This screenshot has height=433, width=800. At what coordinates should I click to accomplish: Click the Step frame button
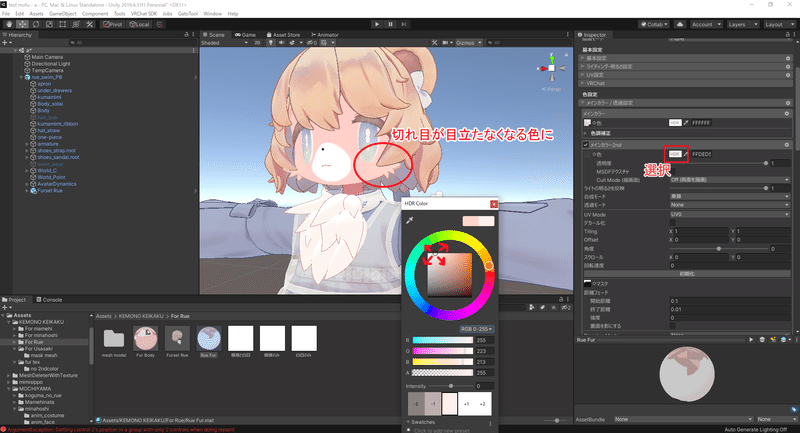click(404, 24)
